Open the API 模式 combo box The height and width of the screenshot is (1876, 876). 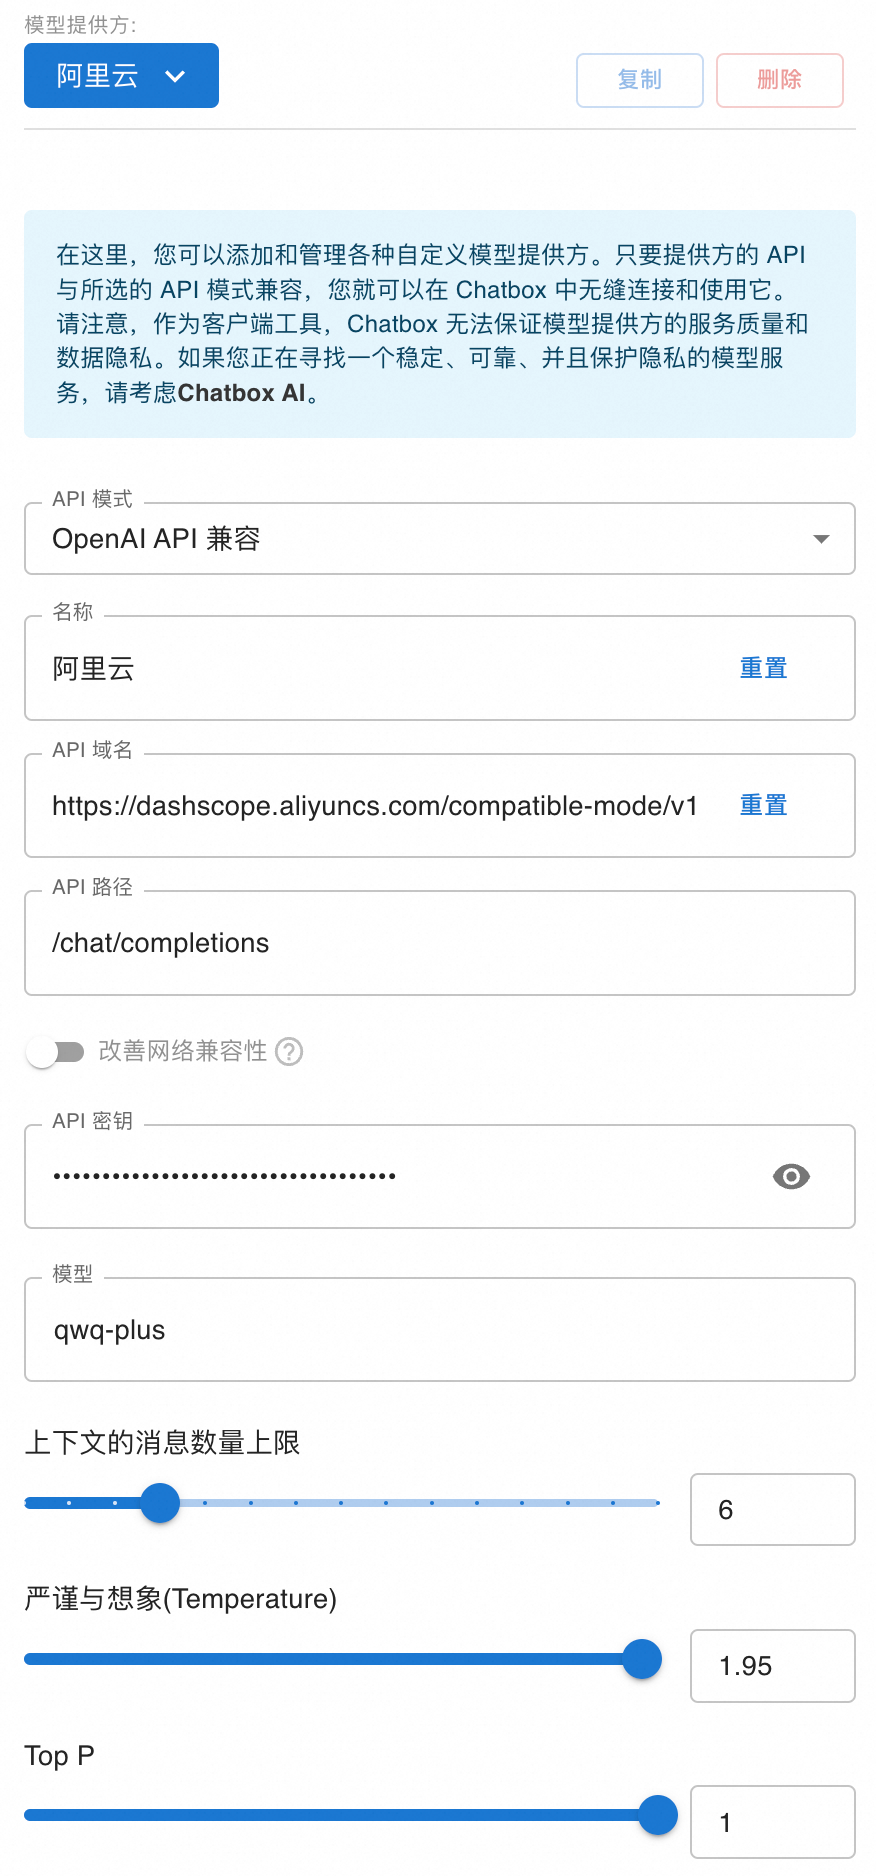[x=440, y=538]
